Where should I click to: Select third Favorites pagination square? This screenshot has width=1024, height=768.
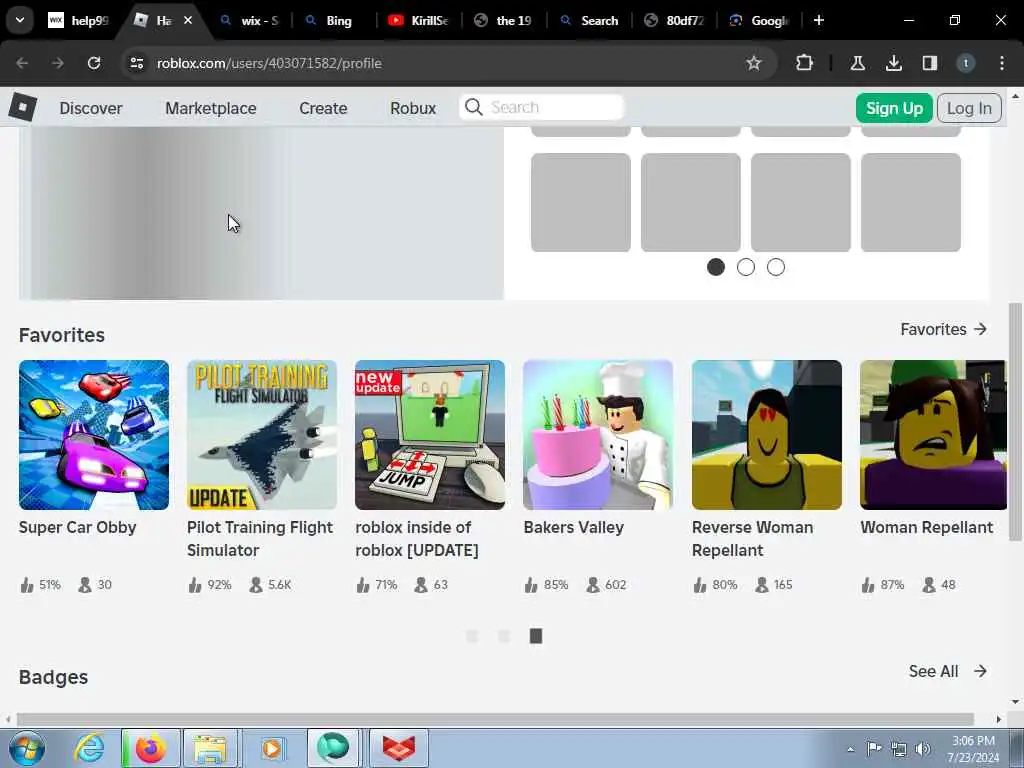click(536, 636)
